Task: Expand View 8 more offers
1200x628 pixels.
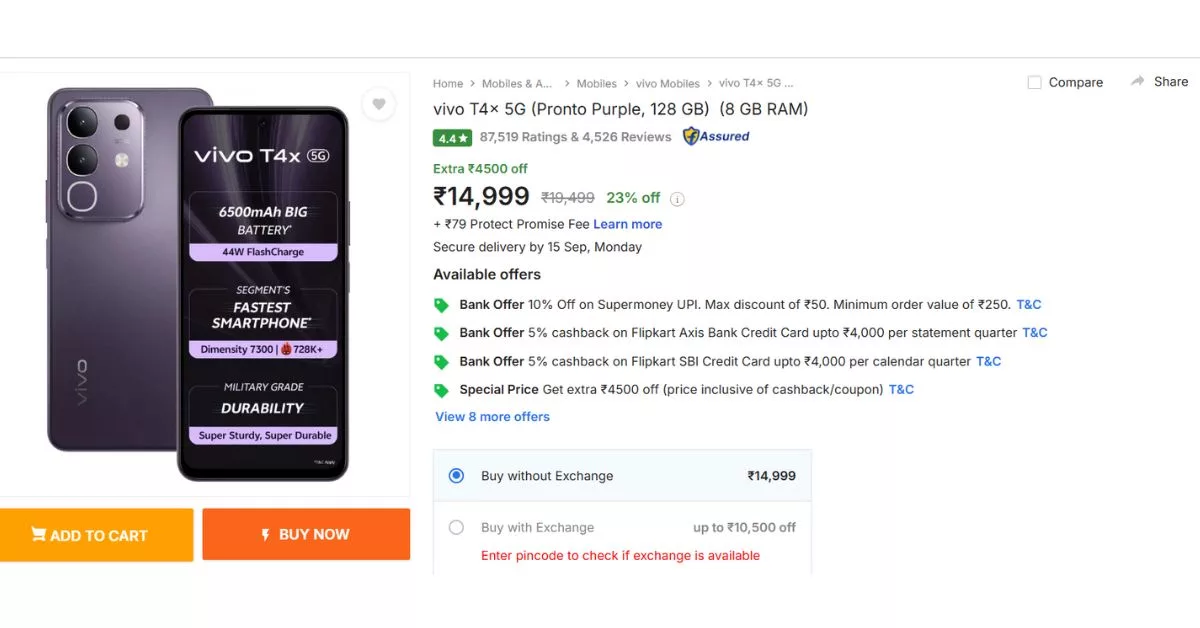Action: point(492,416)
